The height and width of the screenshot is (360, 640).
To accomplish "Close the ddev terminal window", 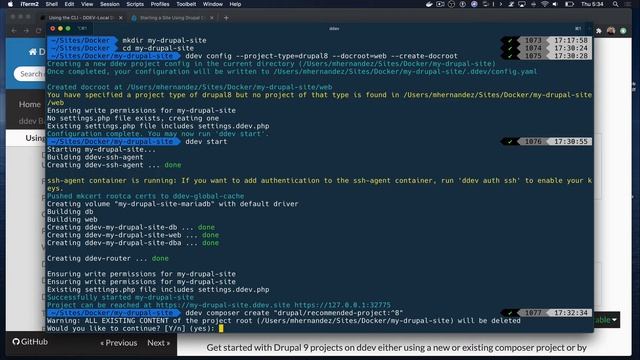I will click(52, 29).
